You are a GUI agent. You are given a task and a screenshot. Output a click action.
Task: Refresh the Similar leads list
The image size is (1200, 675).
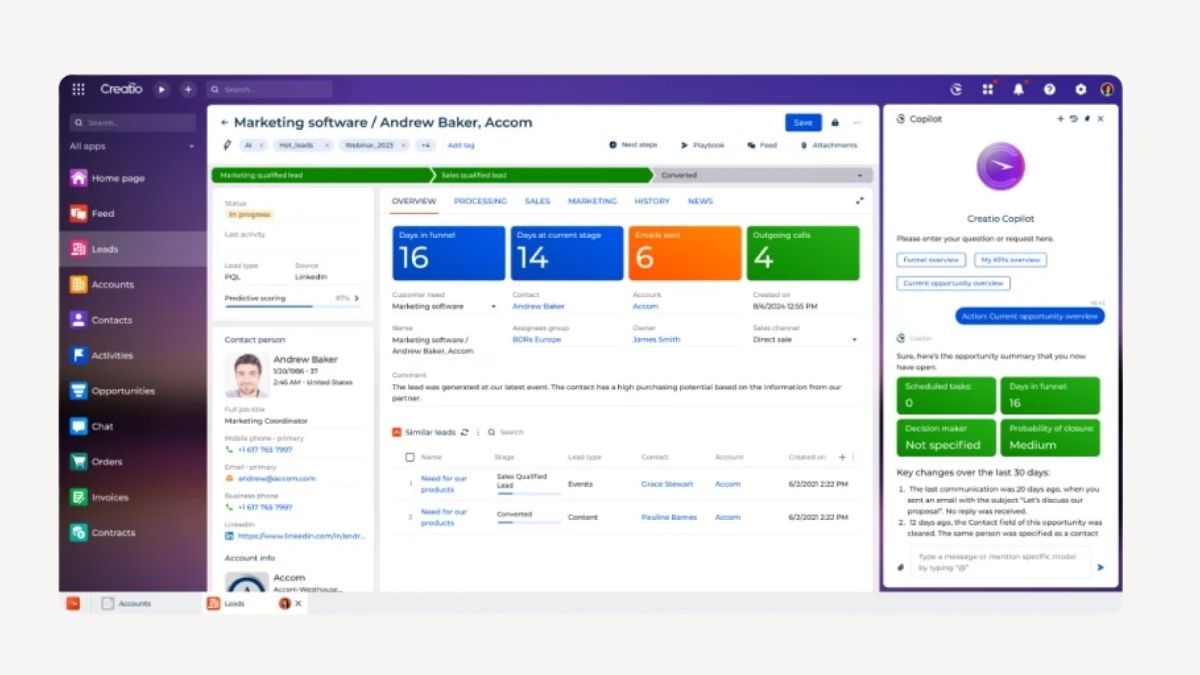464,432
